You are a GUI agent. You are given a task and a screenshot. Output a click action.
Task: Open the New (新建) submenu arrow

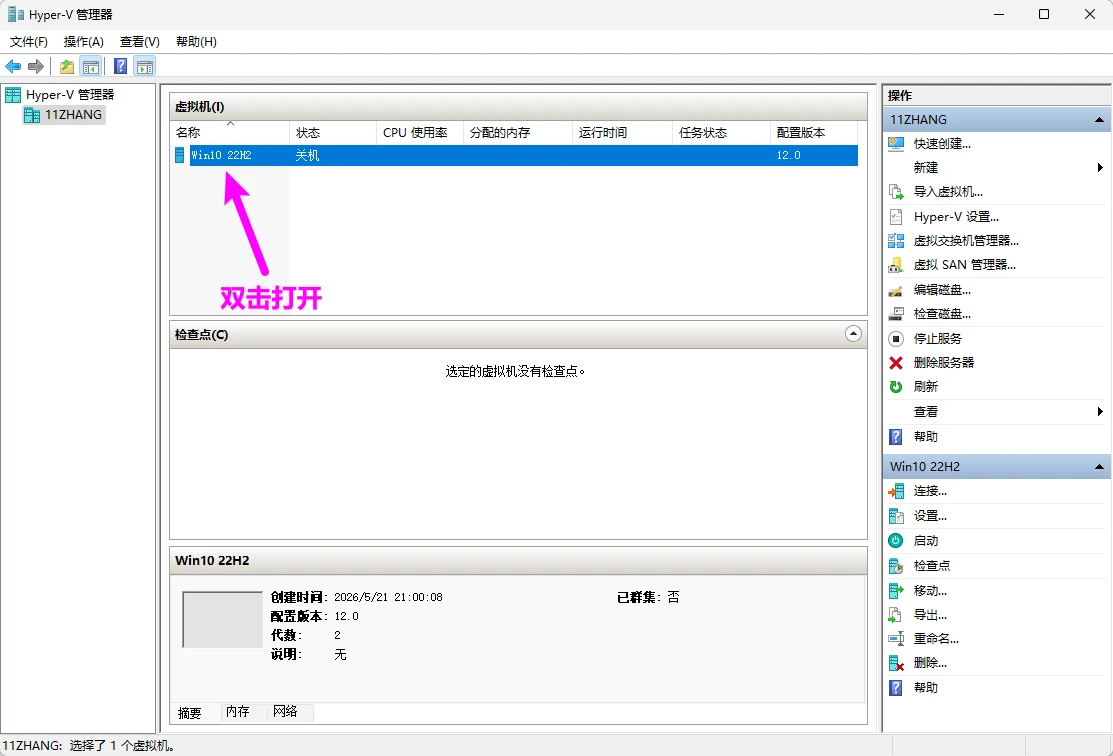(1100, 168)
